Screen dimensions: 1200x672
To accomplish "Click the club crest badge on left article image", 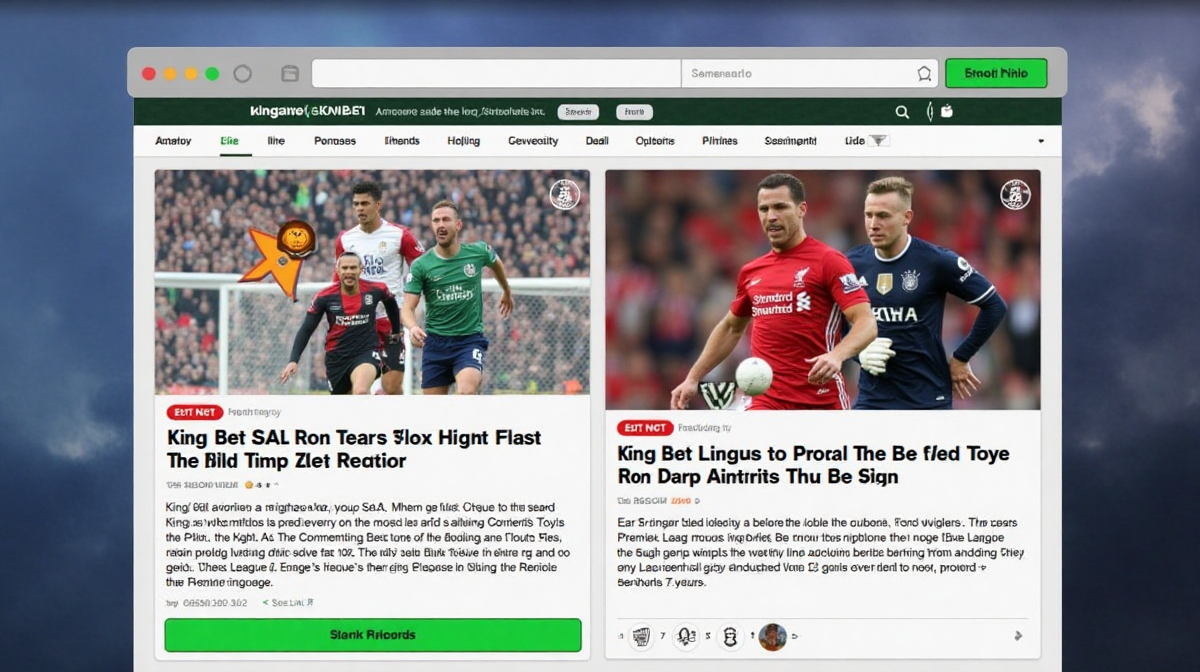I will pyautogui.click(x=565, y=194).
